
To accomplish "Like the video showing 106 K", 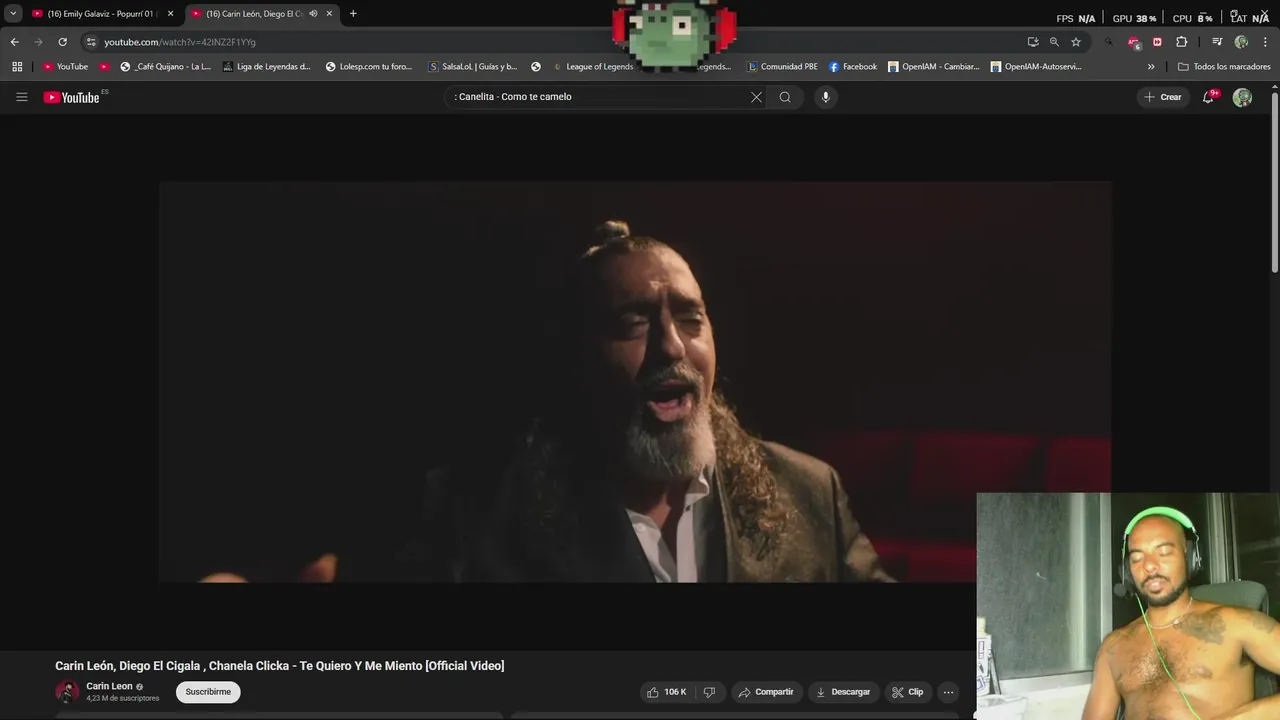I will pyautogui.click(x=666, y=692).
